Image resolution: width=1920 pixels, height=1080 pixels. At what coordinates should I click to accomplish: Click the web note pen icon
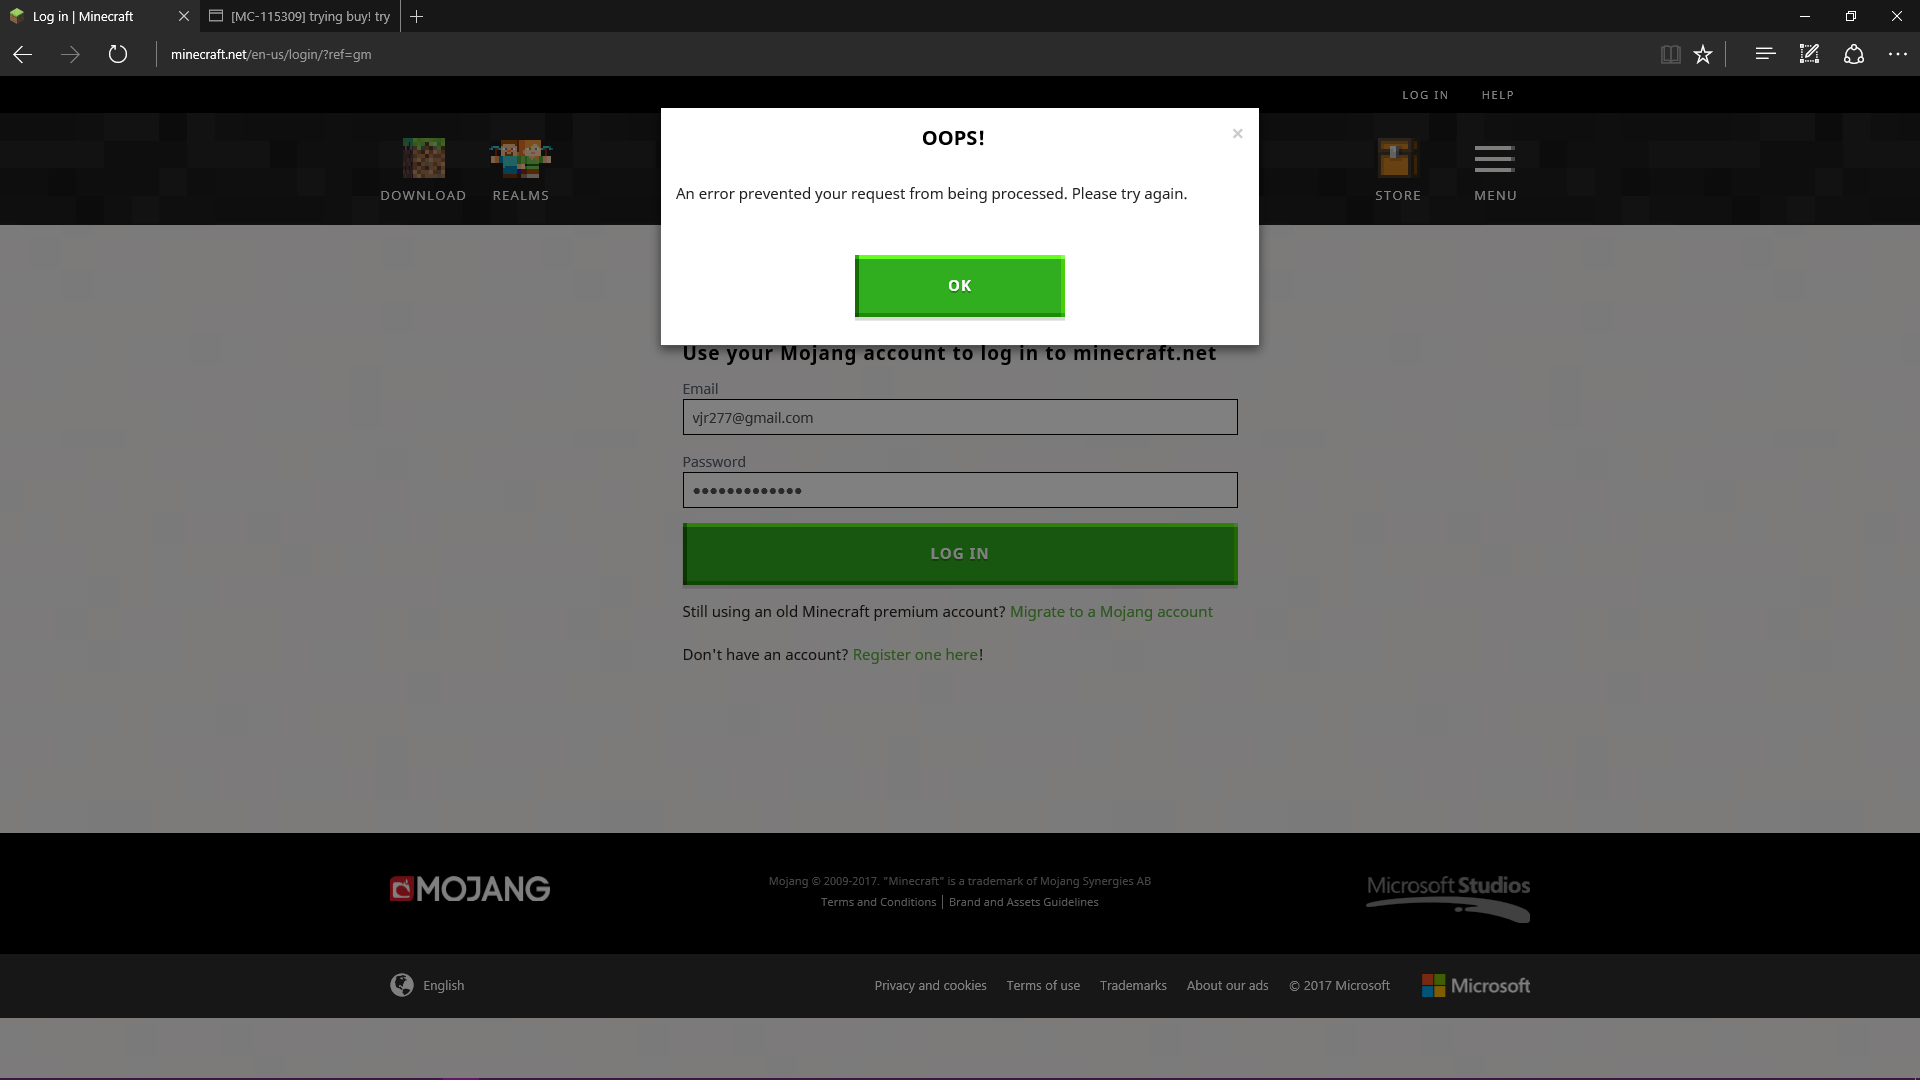(x=1809, y=54)
